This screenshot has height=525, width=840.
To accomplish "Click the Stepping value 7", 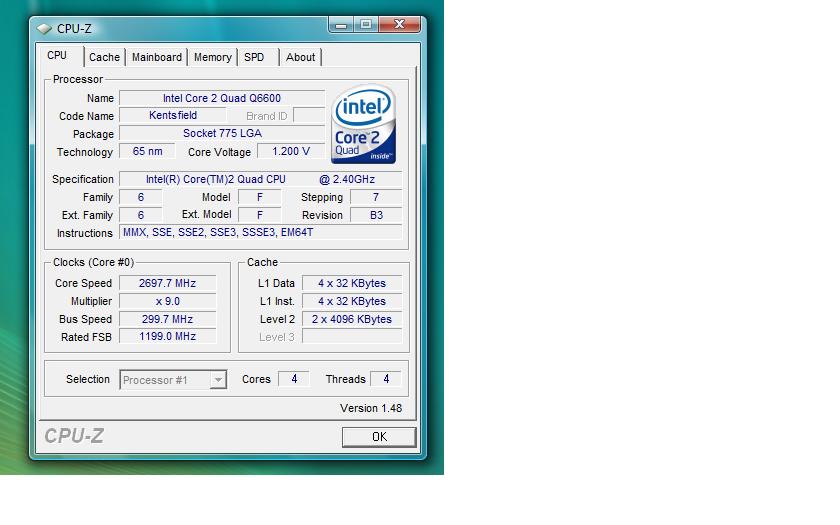I will [x=376, y=197].
